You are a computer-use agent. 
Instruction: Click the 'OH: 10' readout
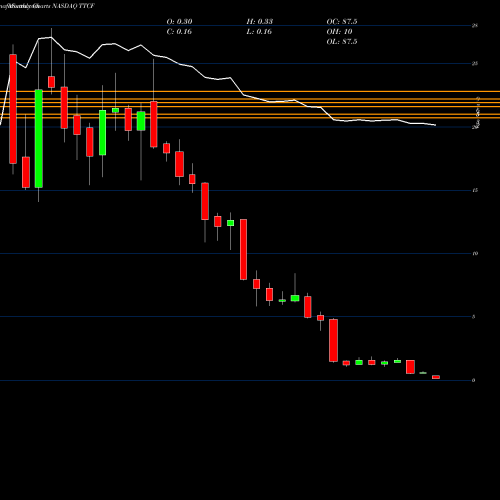pos(339,32)
